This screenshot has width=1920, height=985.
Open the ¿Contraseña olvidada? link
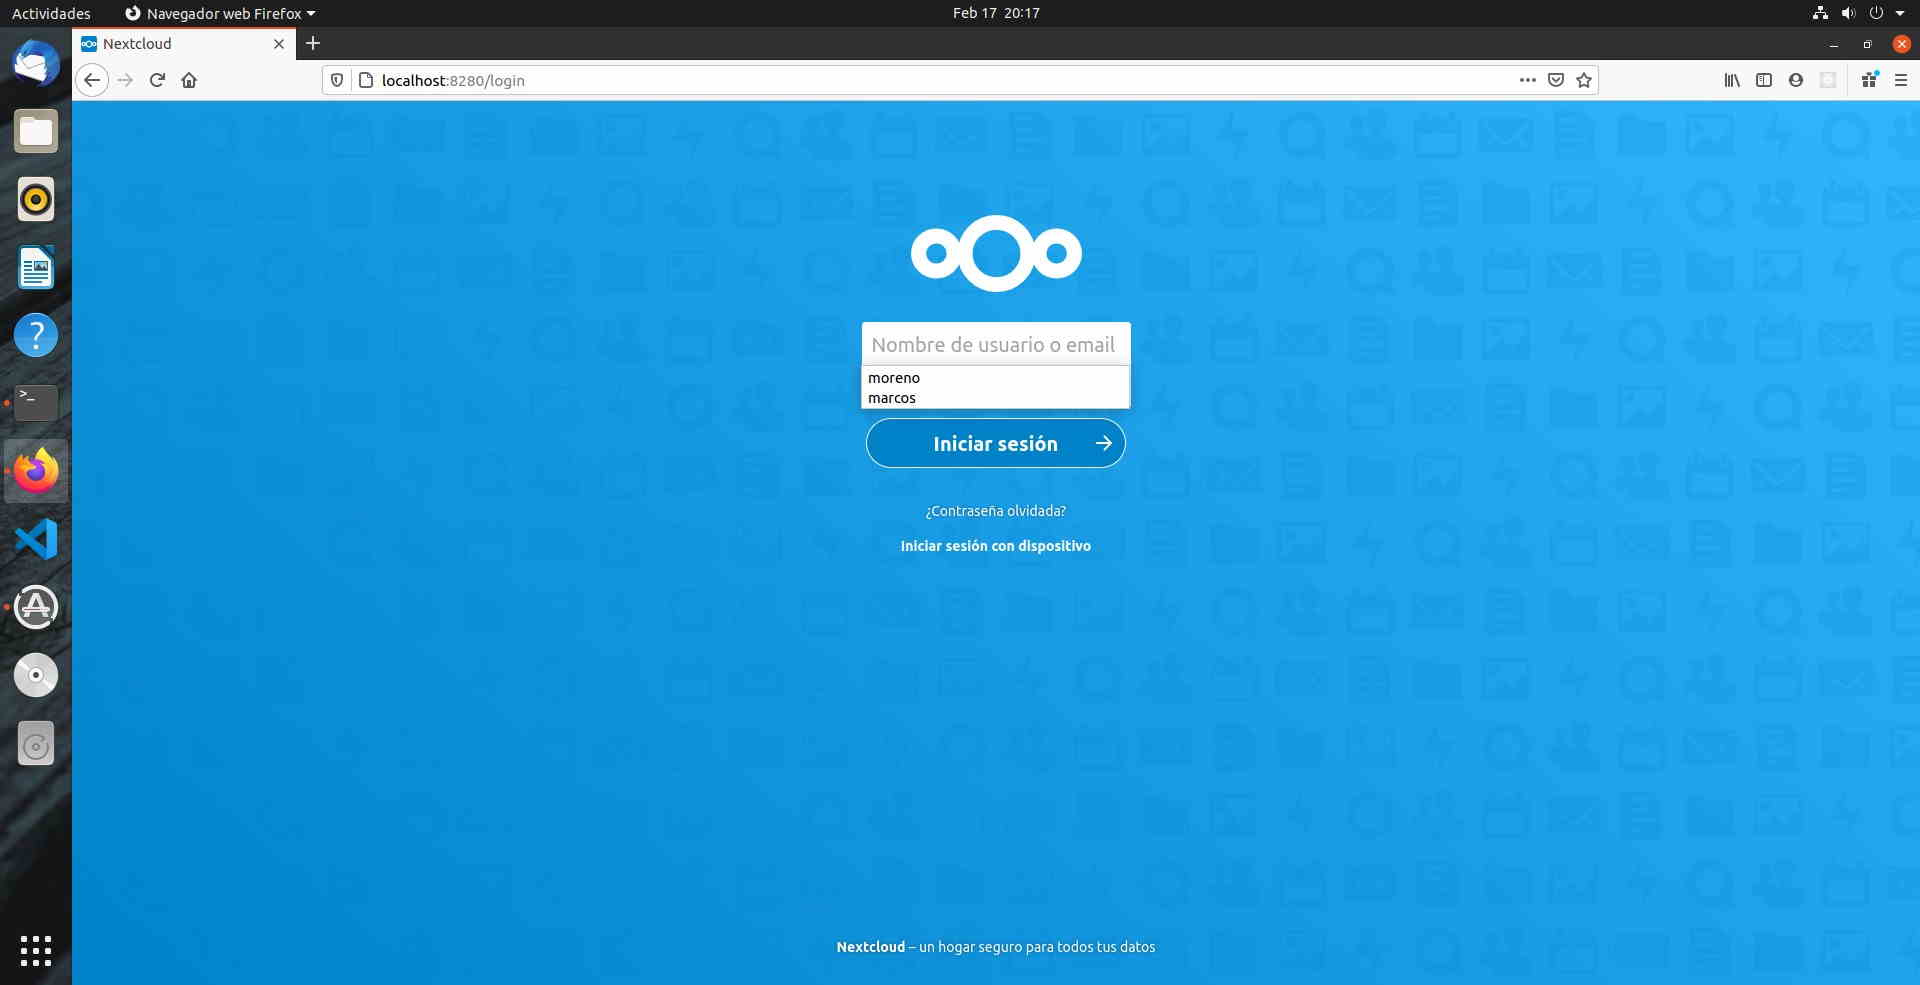996,511
